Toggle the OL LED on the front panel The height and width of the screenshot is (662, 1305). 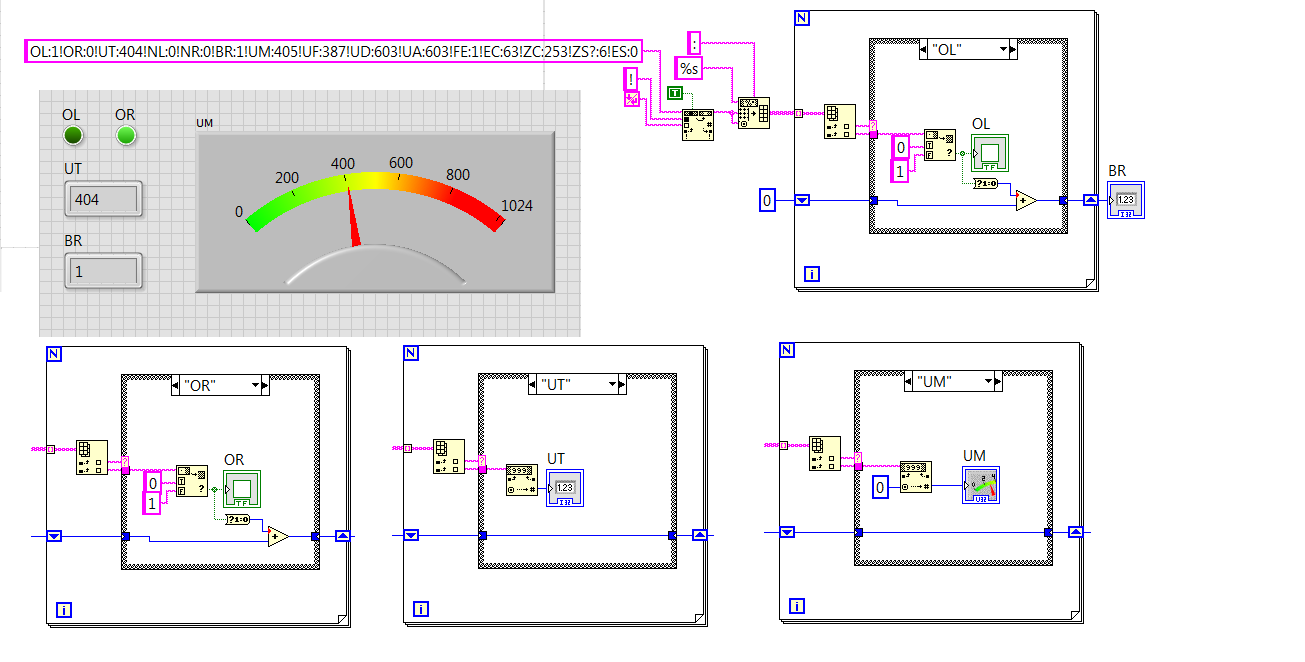(x=73, y=136)
